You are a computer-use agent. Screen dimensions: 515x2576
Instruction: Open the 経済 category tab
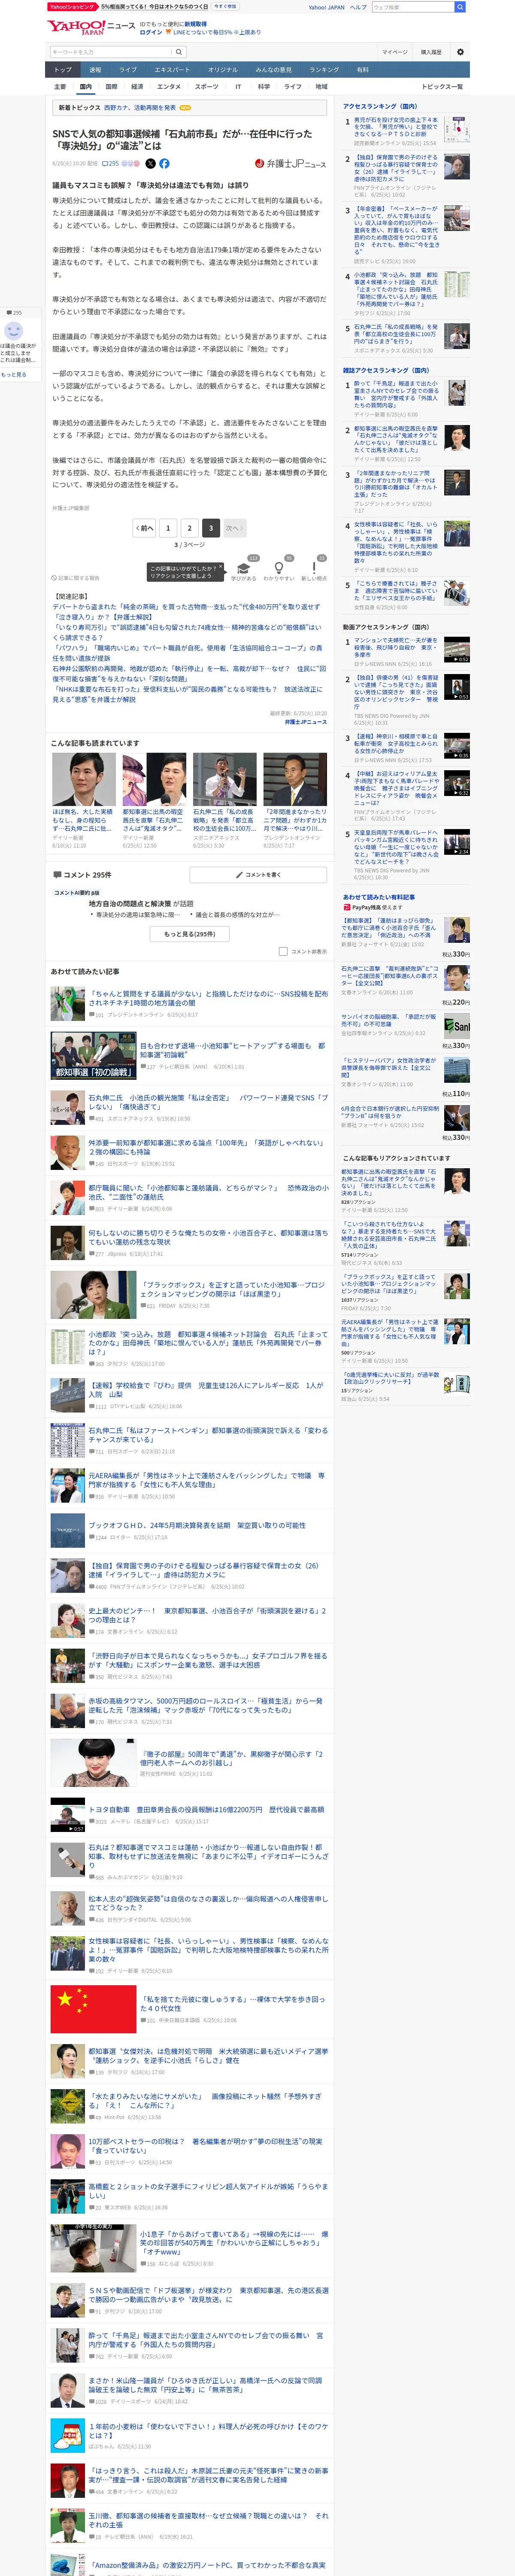click(137, 87)
